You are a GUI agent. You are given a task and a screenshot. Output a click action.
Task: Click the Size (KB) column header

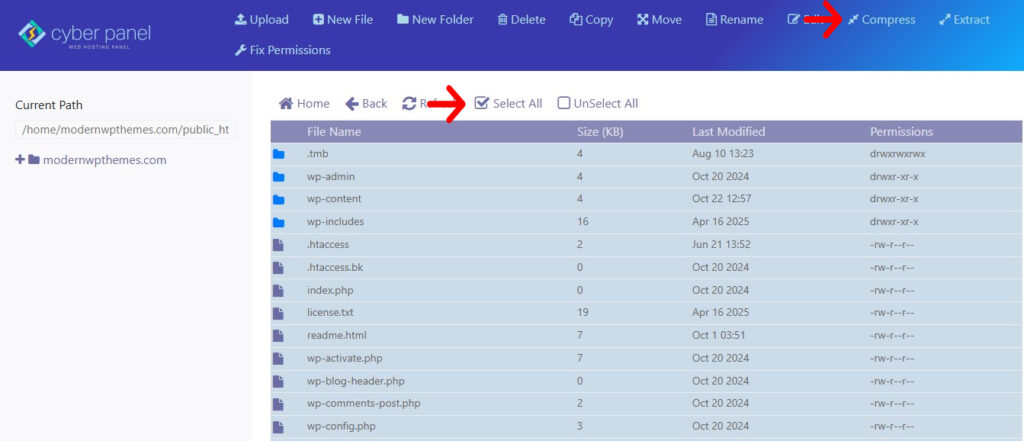click(600, 132)
